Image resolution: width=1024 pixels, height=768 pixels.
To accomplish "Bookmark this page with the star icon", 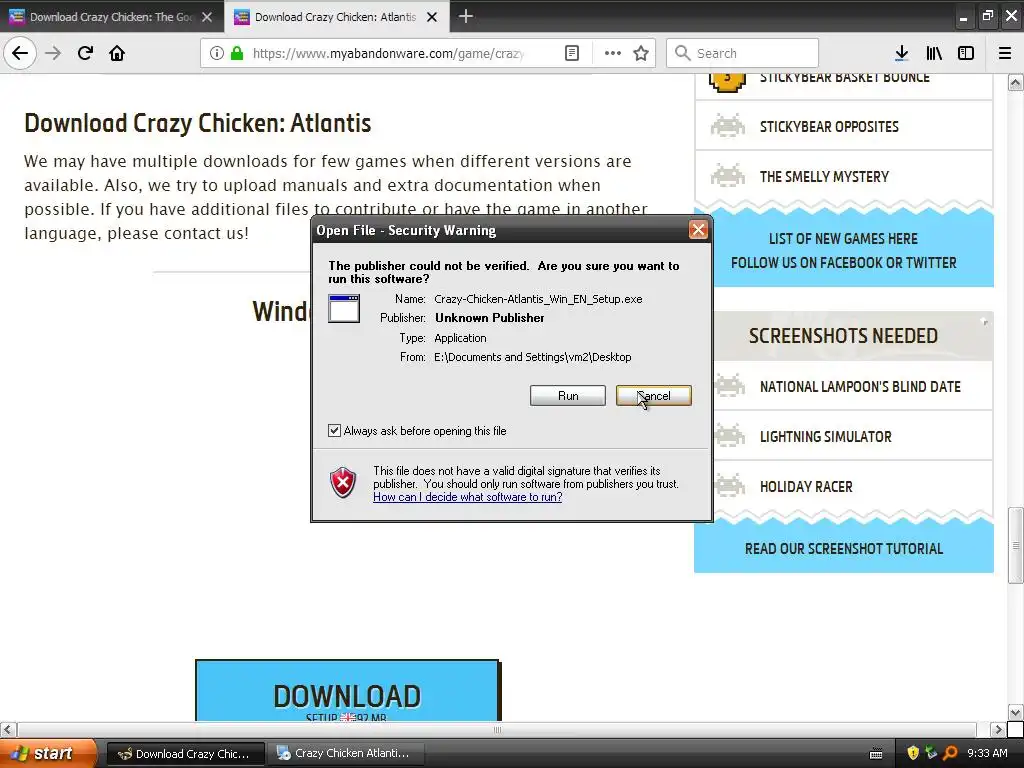I will pyautogui.click(x=641, y=53).
